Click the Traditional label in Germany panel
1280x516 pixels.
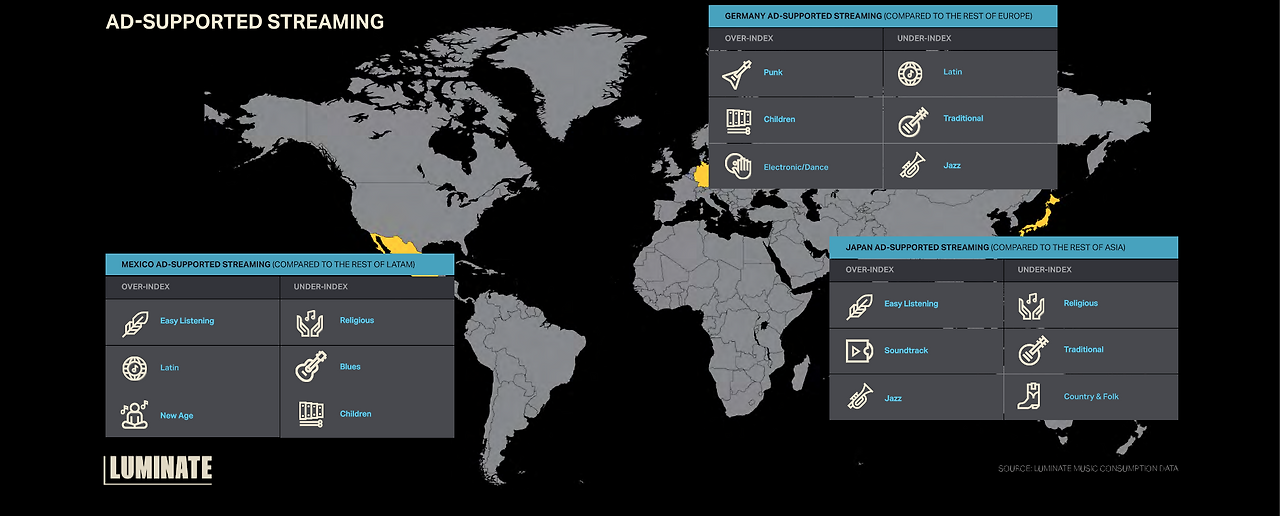click(x=963, y=119)
